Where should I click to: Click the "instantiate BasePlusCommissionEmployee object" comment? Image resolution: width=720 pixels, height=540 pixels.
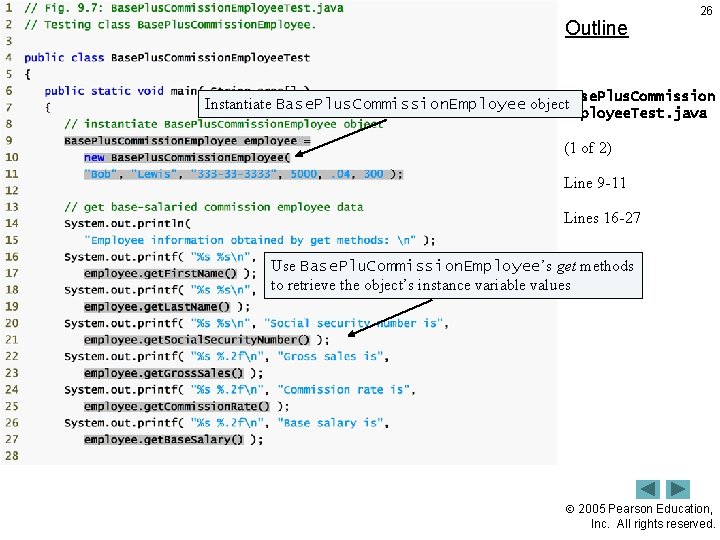[x=224, y=124]
